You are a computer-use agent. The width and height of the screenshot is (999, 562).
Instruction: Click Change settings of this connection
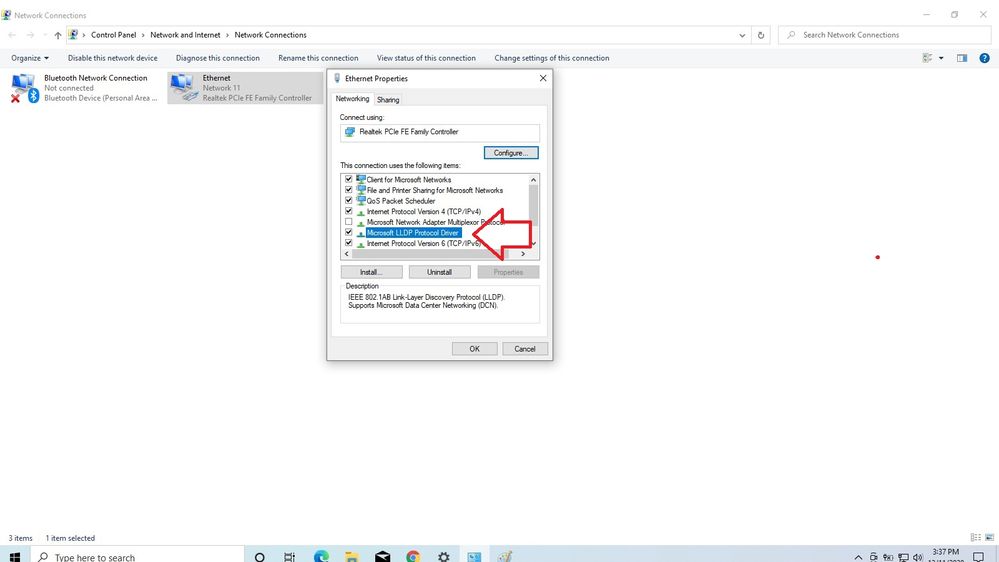[x=552, y=58]
